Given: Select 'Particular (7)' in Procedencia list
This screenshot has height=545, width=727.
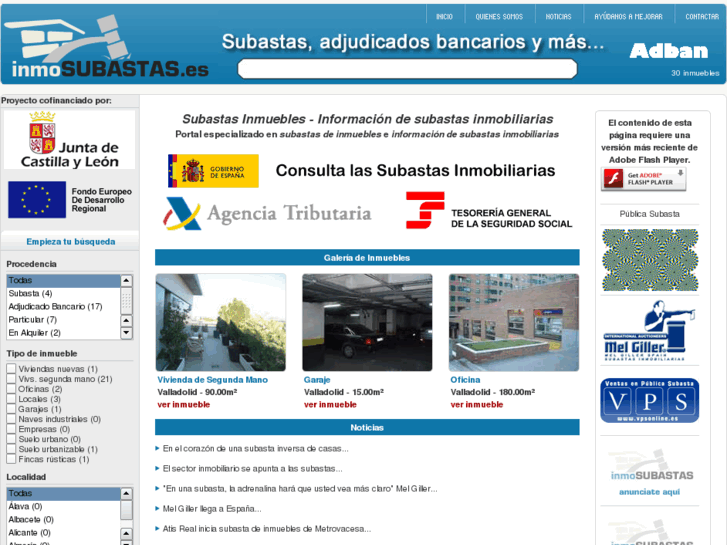Looking at the screenshot, I should 64,320.
